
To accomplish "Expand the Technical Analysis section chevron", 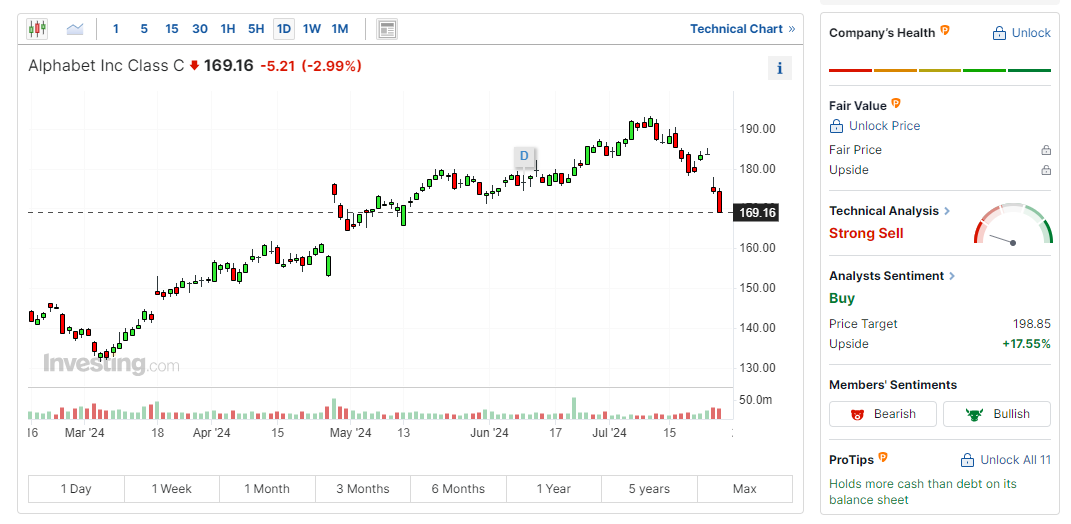I will pyautogui.click(x=947, y=211).
